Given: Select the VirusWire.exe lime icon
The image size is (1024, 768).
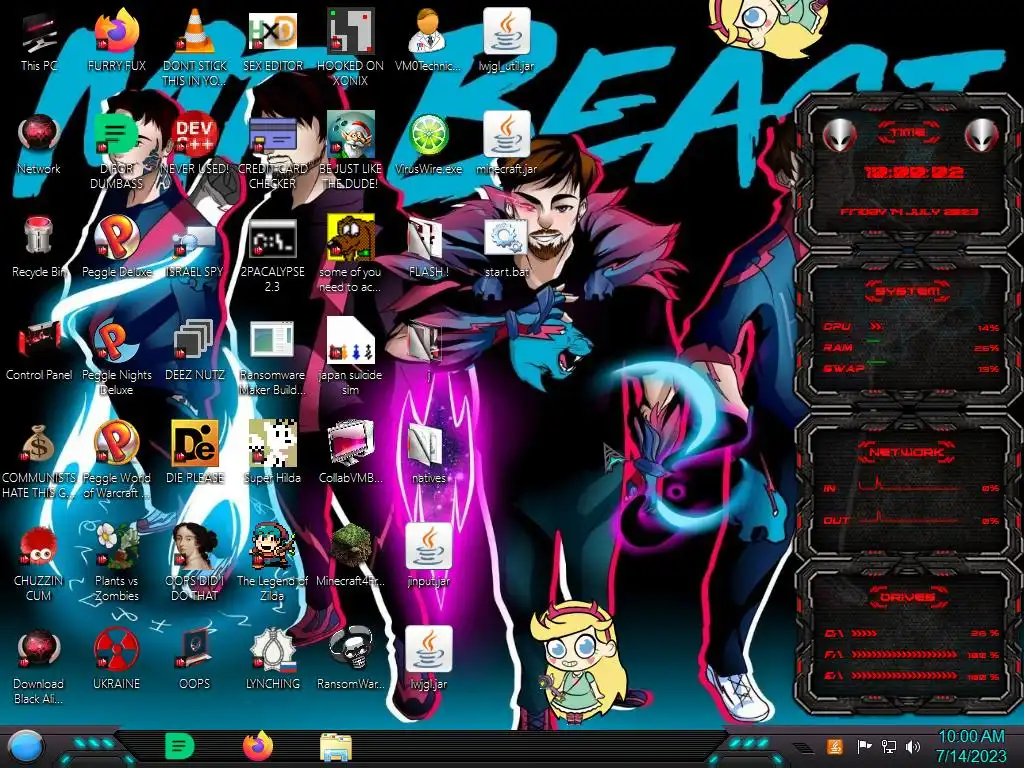Looking at the screenshot, I should (x=428, y=144).
